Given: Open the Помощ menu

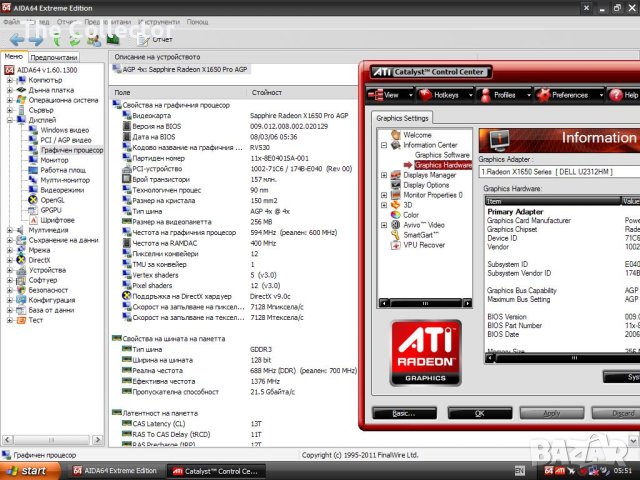Looking at the screenshot, I should (x=198, y=22).
